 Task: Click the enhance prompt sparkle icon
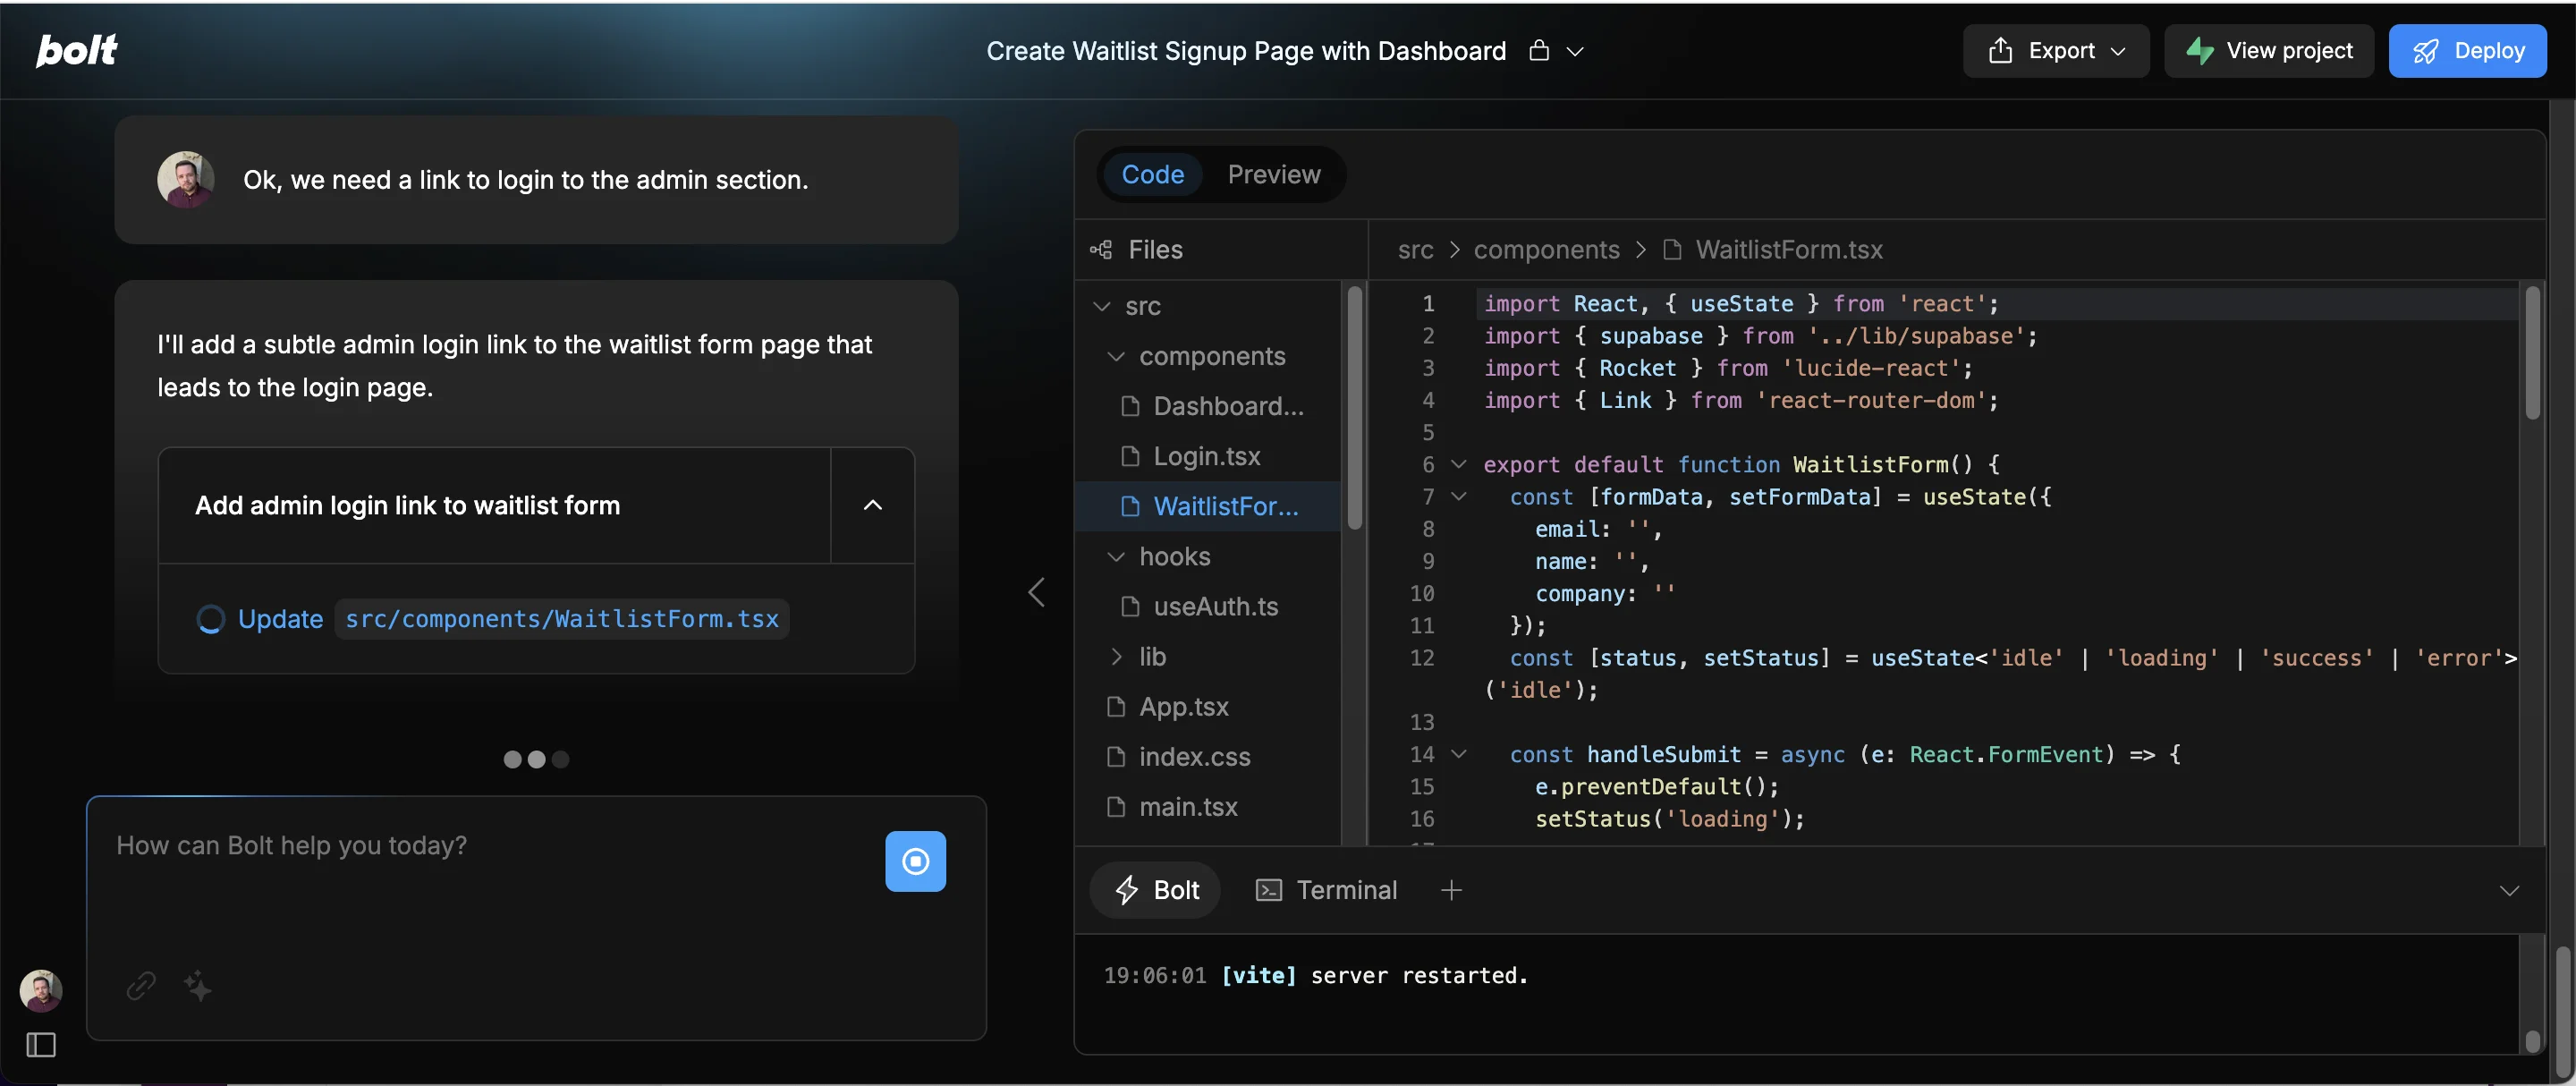[x=197, y=985]
